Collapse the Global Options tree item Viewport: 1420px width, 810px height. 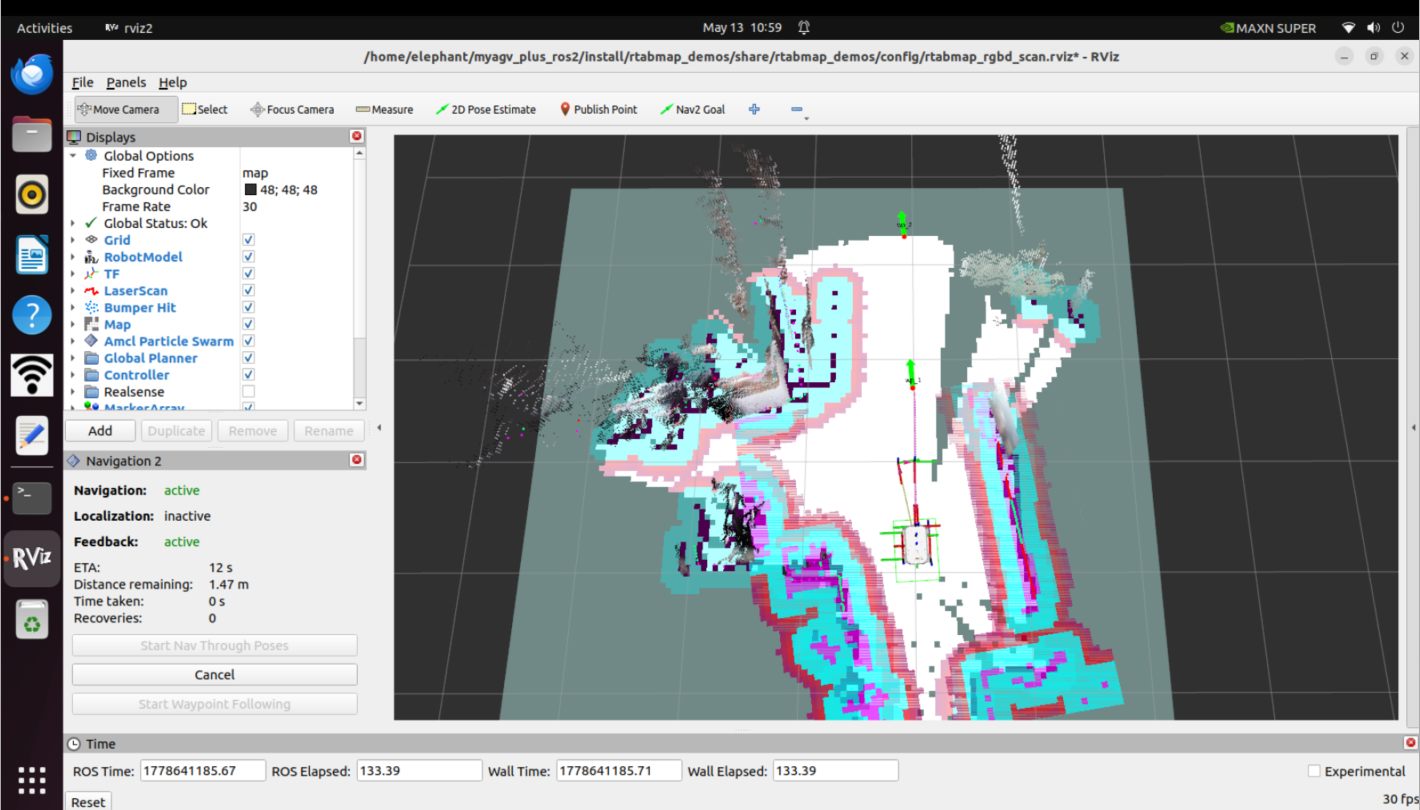(73, 156)
